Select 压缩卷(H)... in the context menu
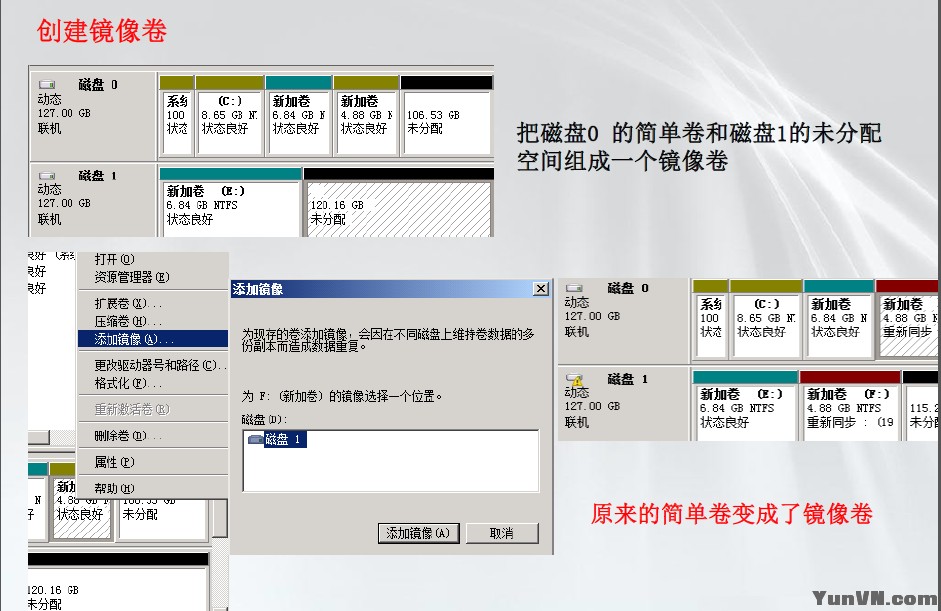941x611 pixels. (128, 321)
